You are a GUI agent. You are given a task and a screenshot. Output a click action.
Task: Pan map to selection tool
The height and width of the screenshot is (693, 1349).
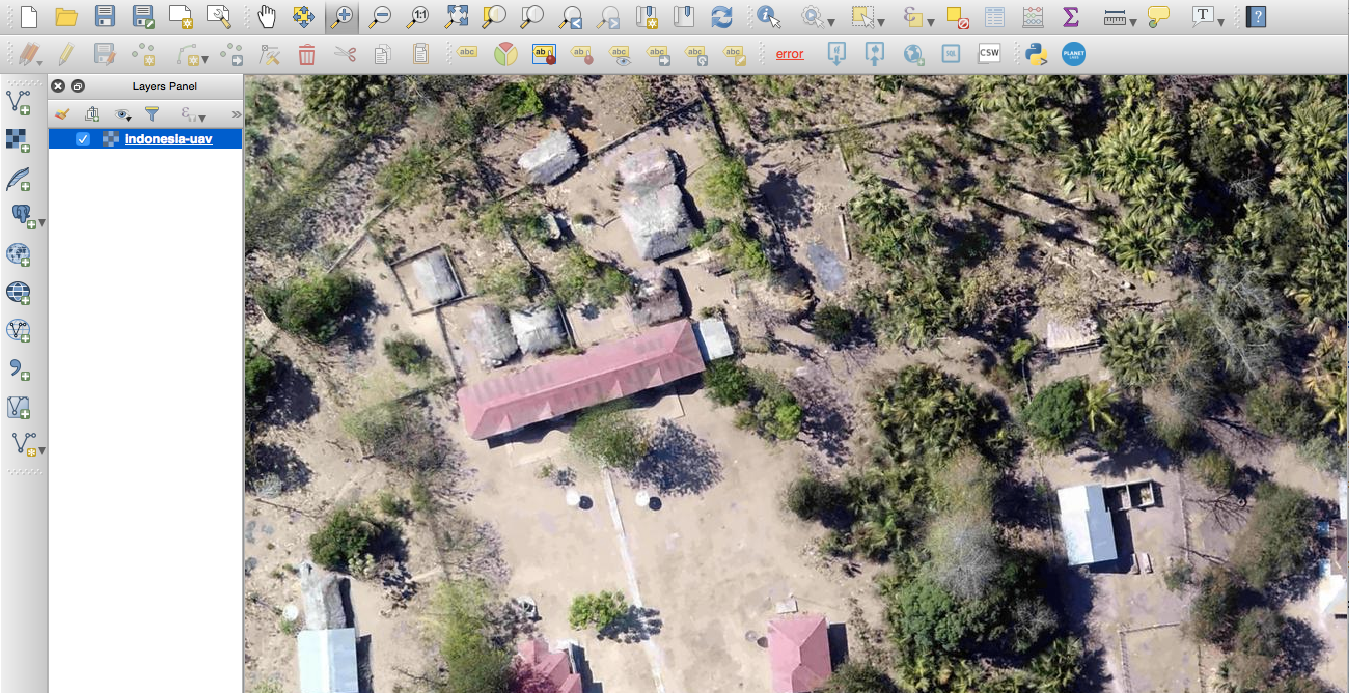(304, 17)
